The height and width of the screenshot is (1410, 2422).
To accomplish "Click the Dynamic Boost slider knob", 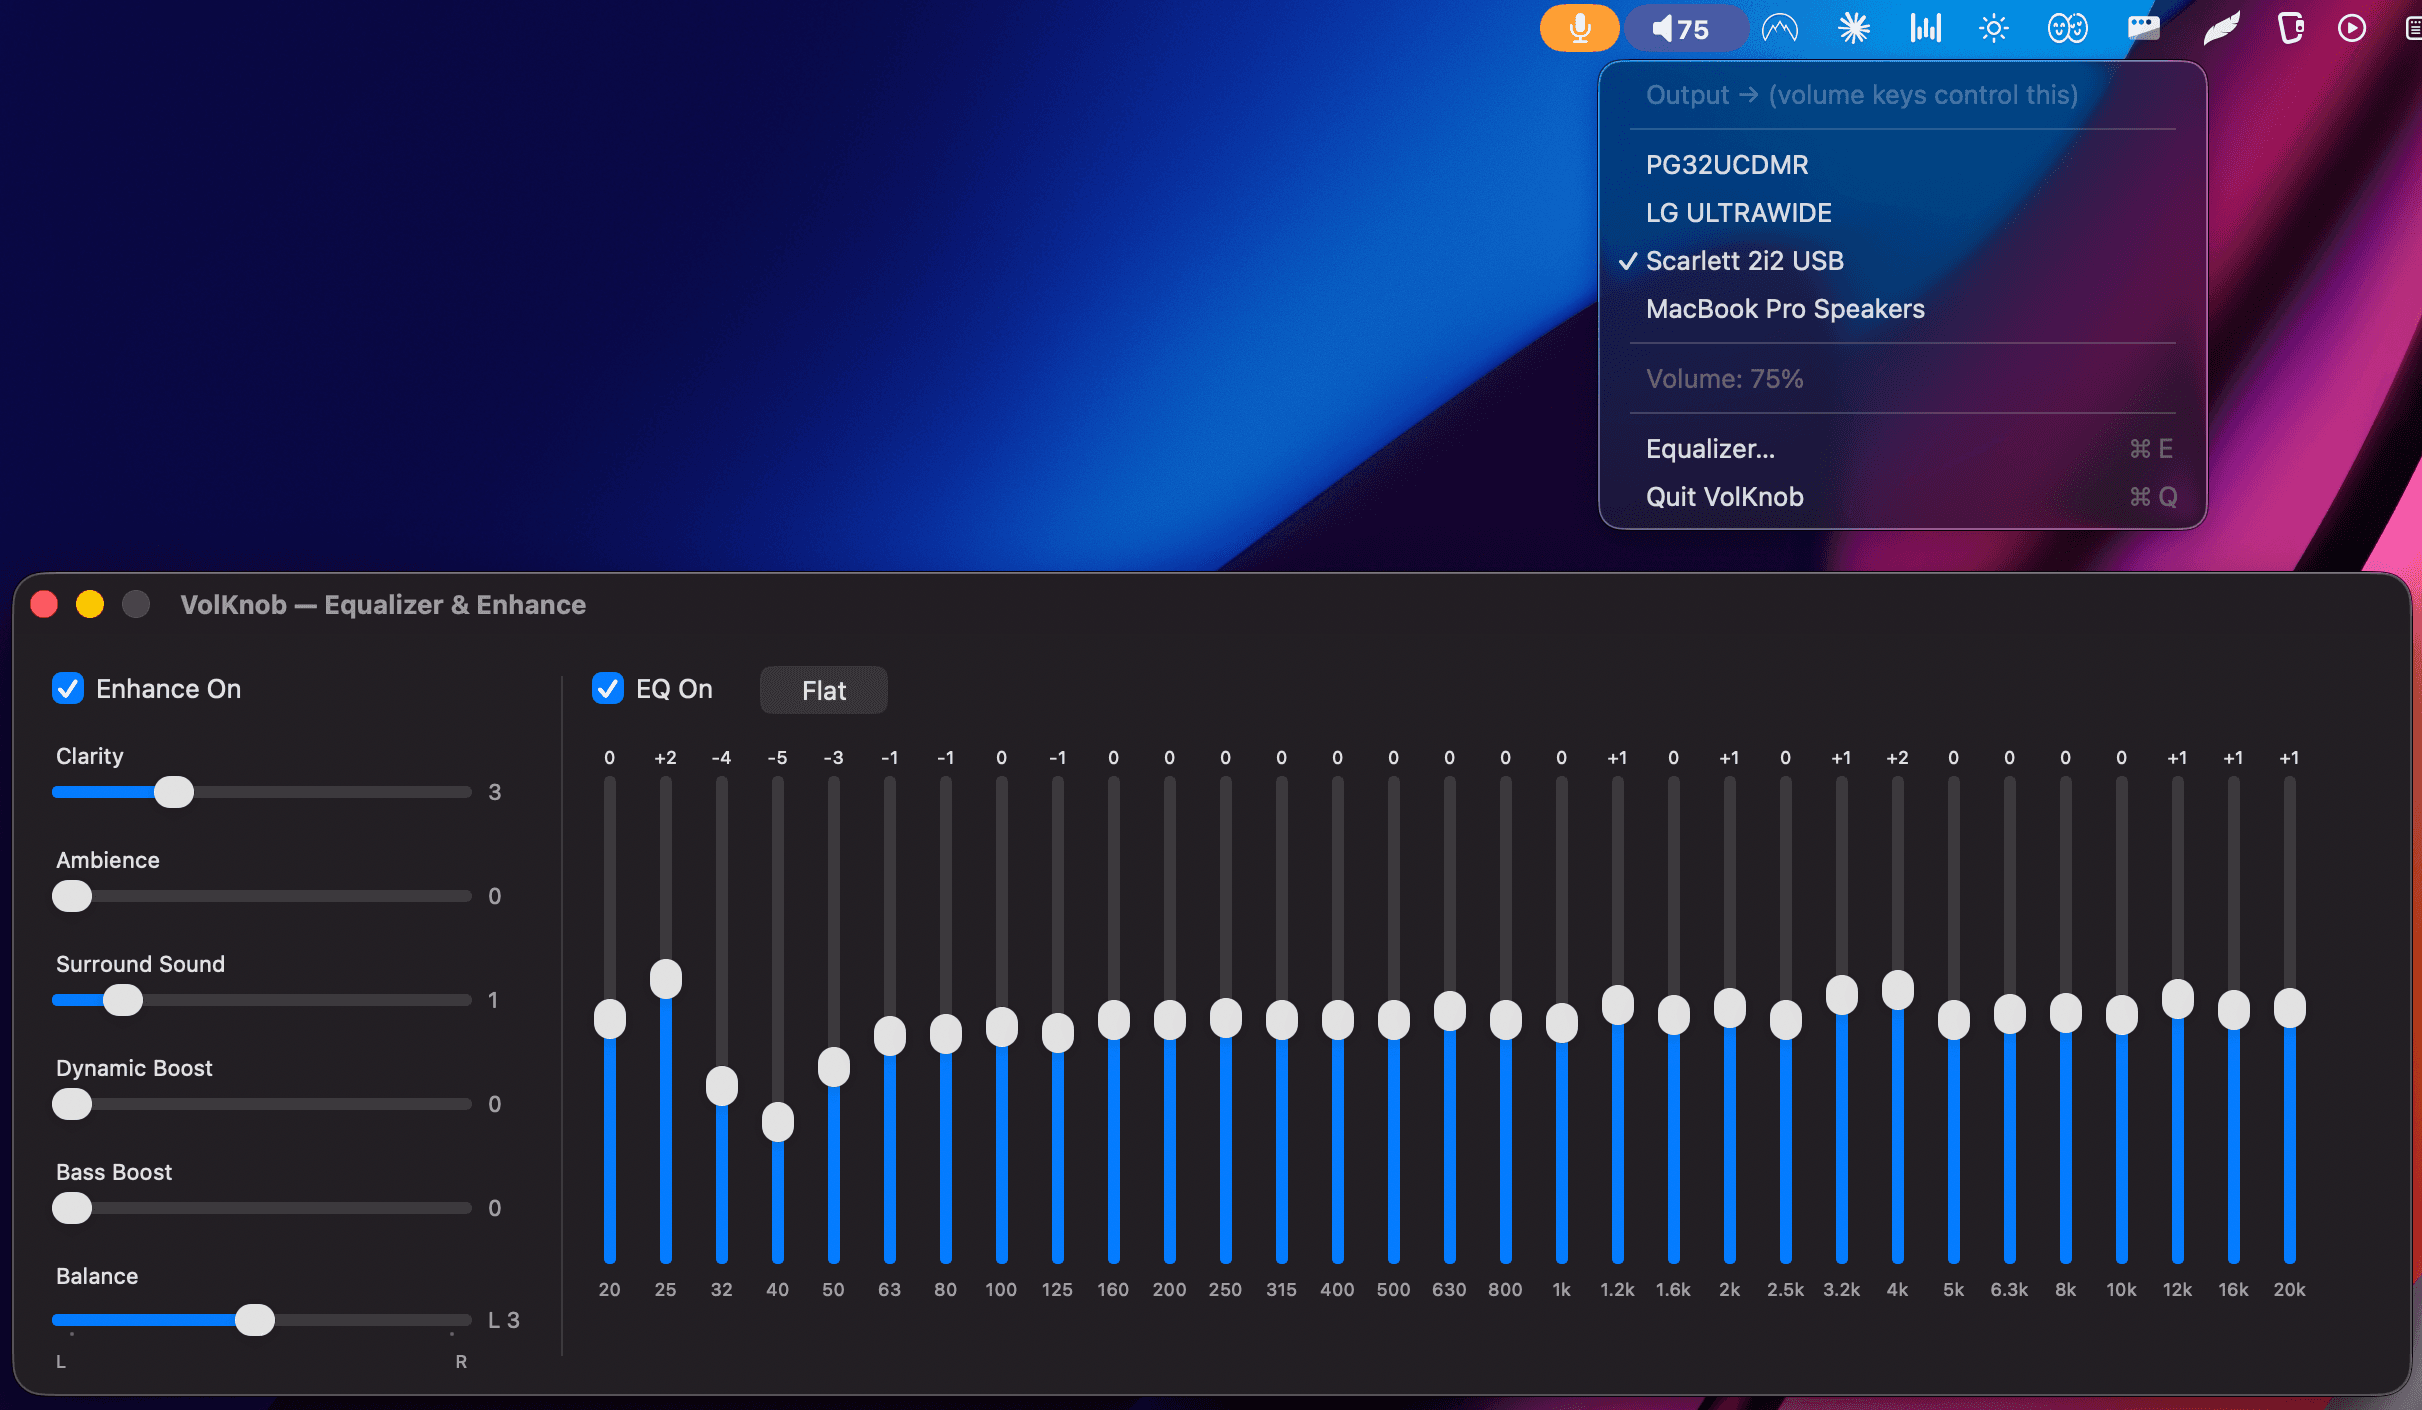I will tap(72, 1104).
